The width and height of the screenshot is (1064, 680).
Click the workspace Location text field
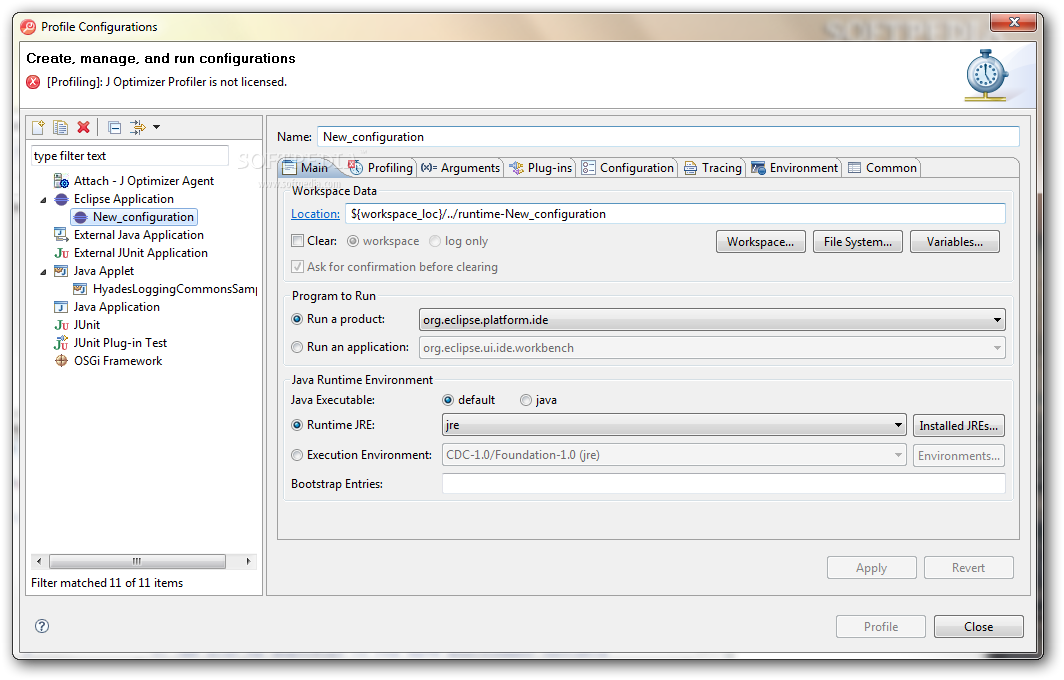pyautogui.click(x=675, y=214)
